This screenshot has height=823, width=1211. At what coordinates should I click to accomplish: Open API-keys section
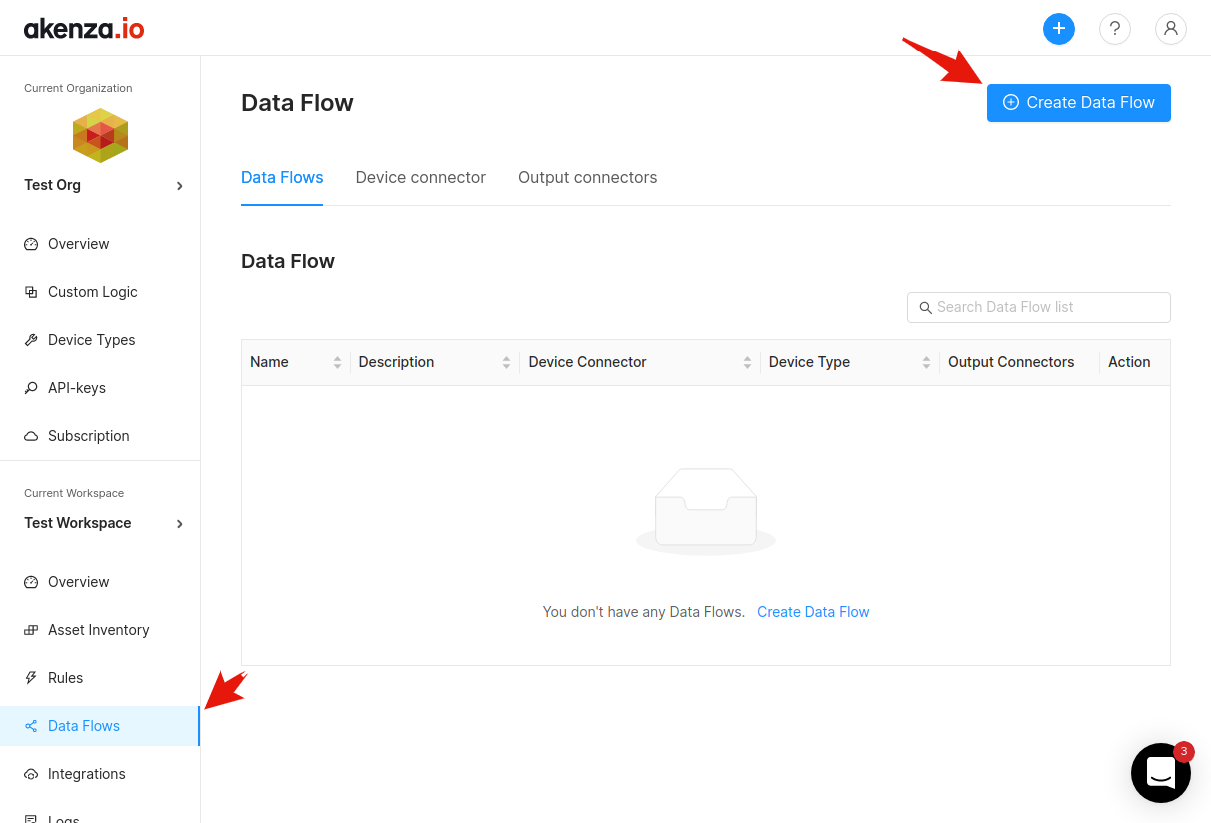point(76,388)
